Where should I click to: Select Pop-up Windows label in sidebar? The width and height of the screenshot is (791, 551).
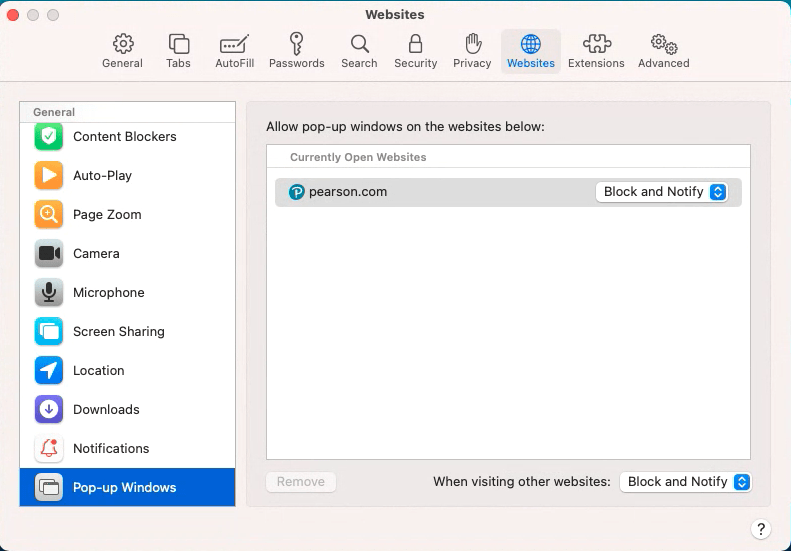point(125,487)
